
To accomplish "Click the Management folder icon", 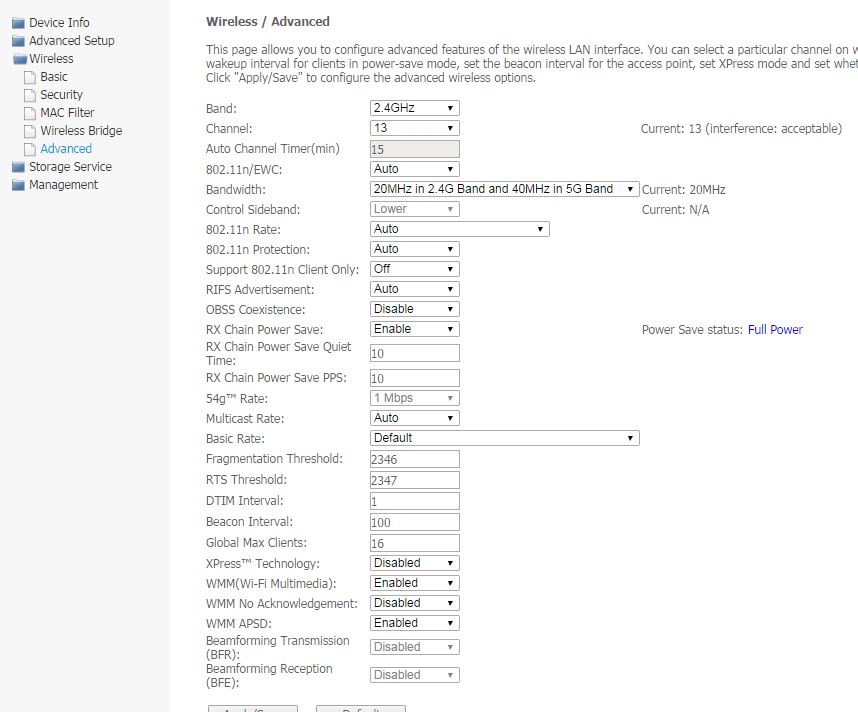I will click(19, 185).
